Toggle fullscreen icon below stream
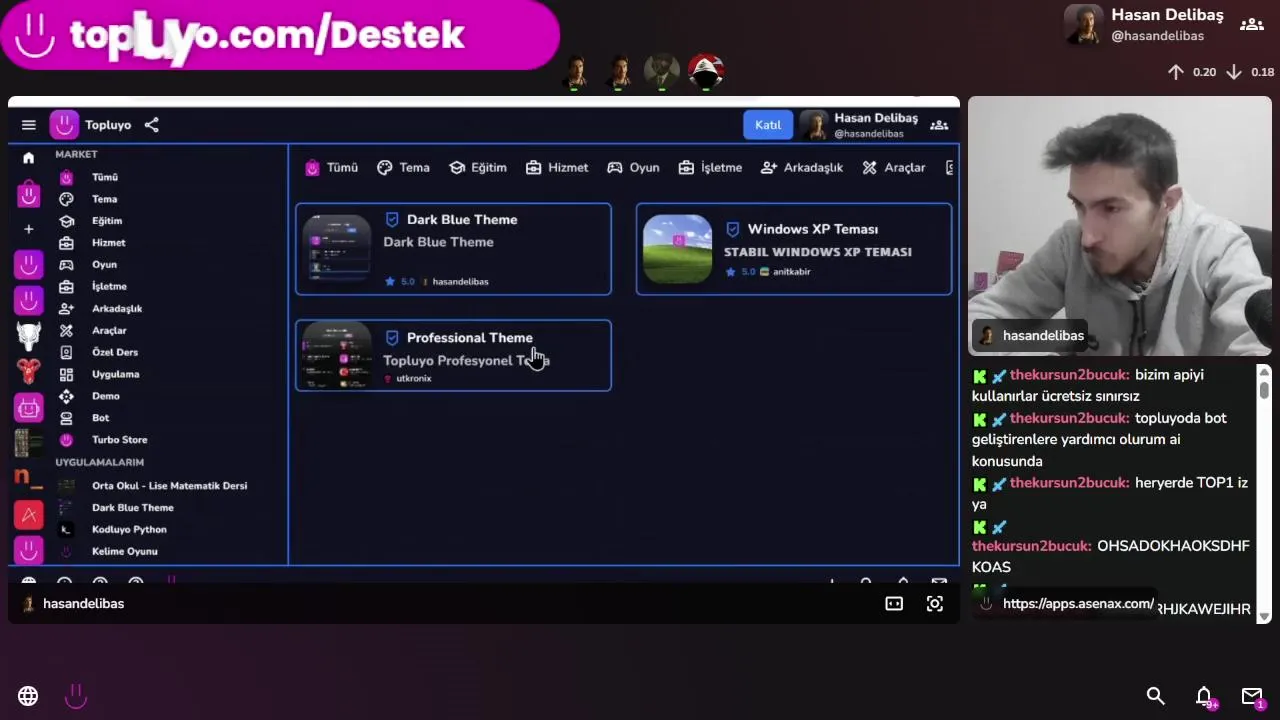The image size is (1280, 720). (x=935, y=604)
